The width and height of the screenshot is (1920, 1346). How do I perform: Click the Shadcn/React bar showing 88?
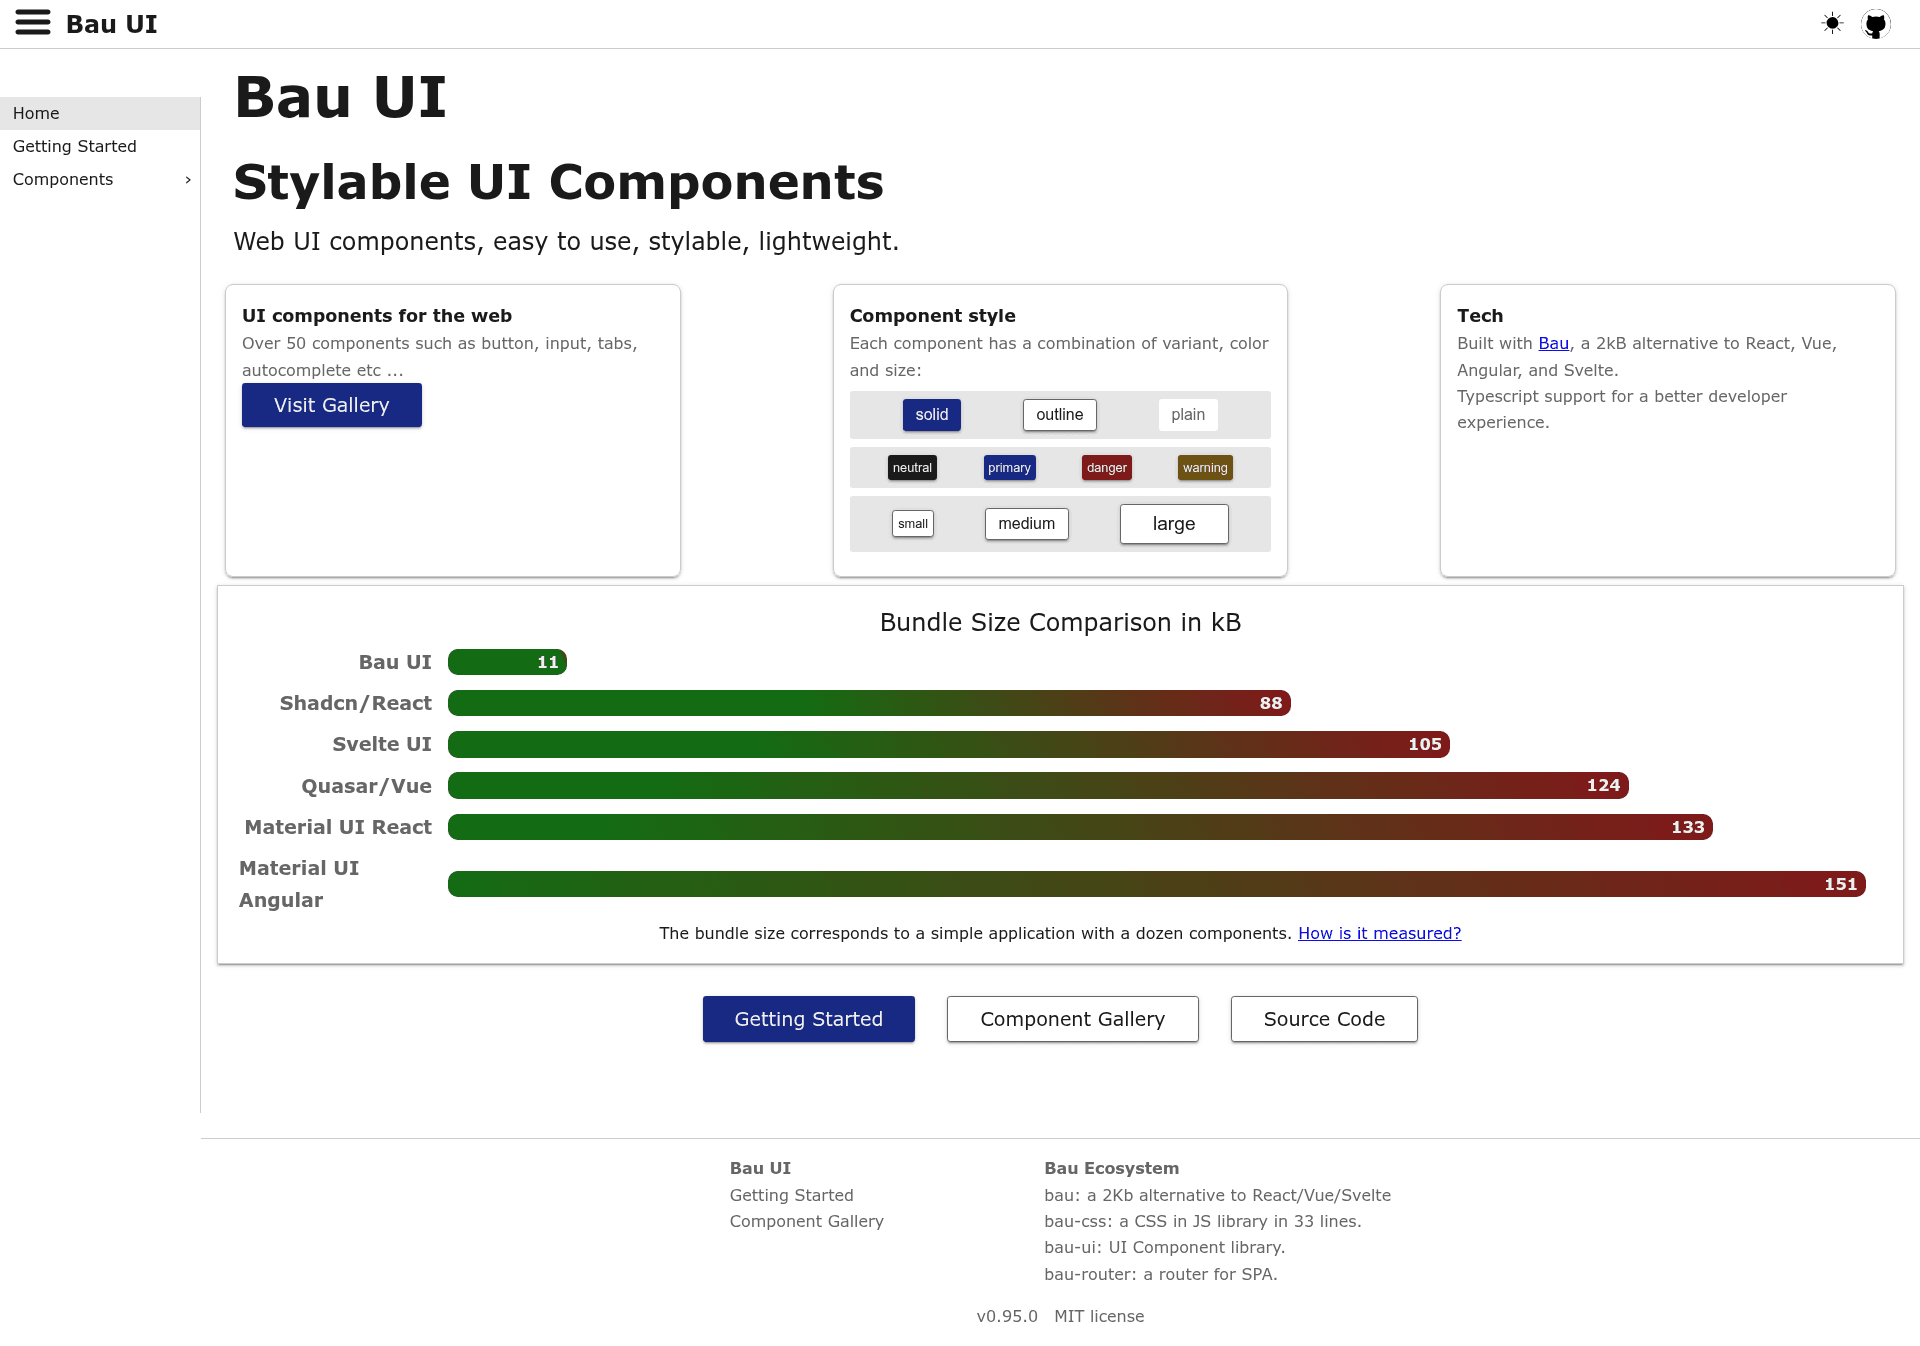pos(869,703)
